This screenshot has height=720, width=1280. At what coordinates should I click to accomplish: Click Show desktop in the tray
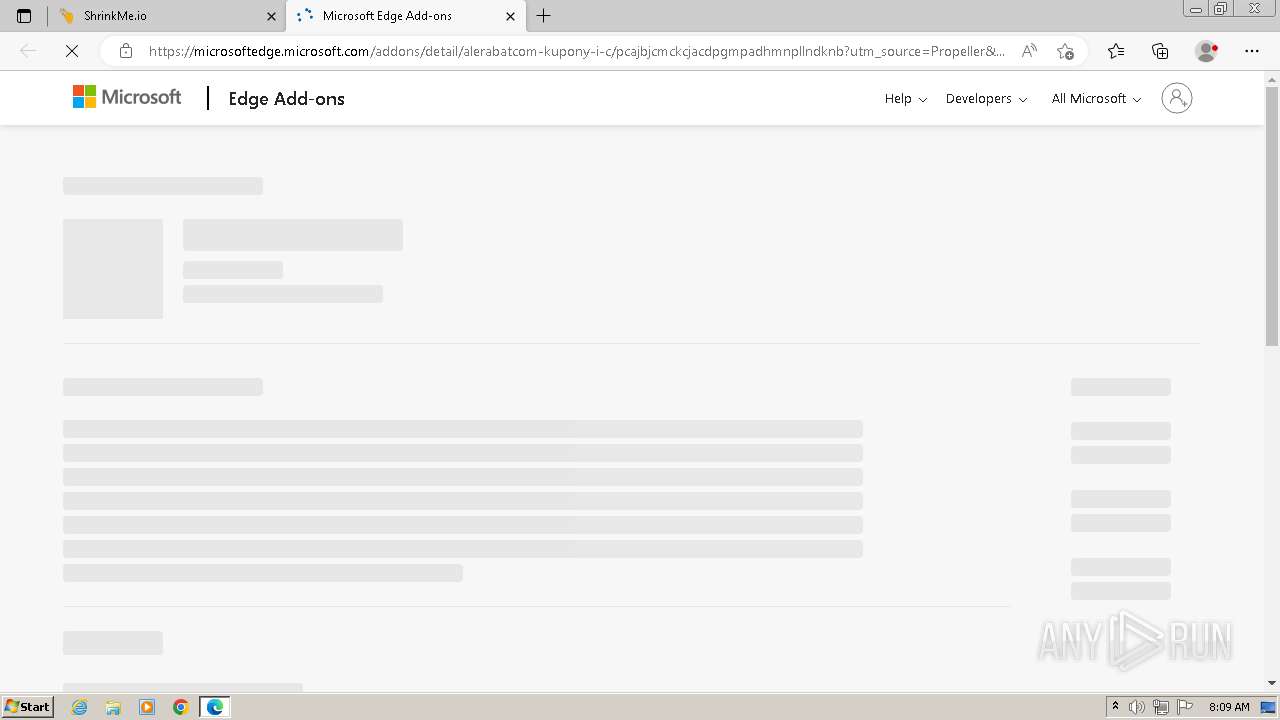click(1269, 707)
